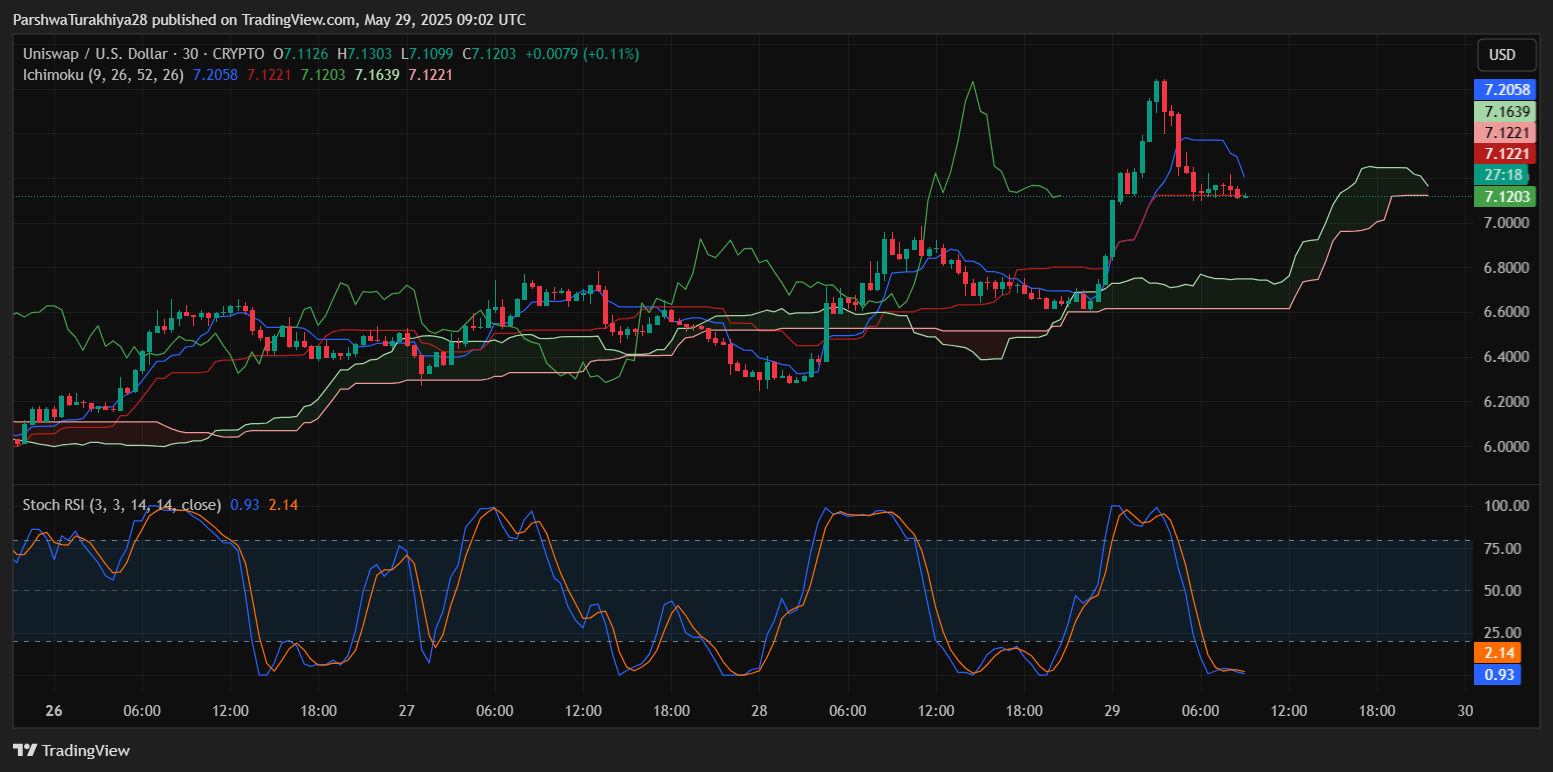Image resolution: width=1553 pixels, height=772 pixels.
Task: Click the date label 27 on time axis
Action: [406, 711]
